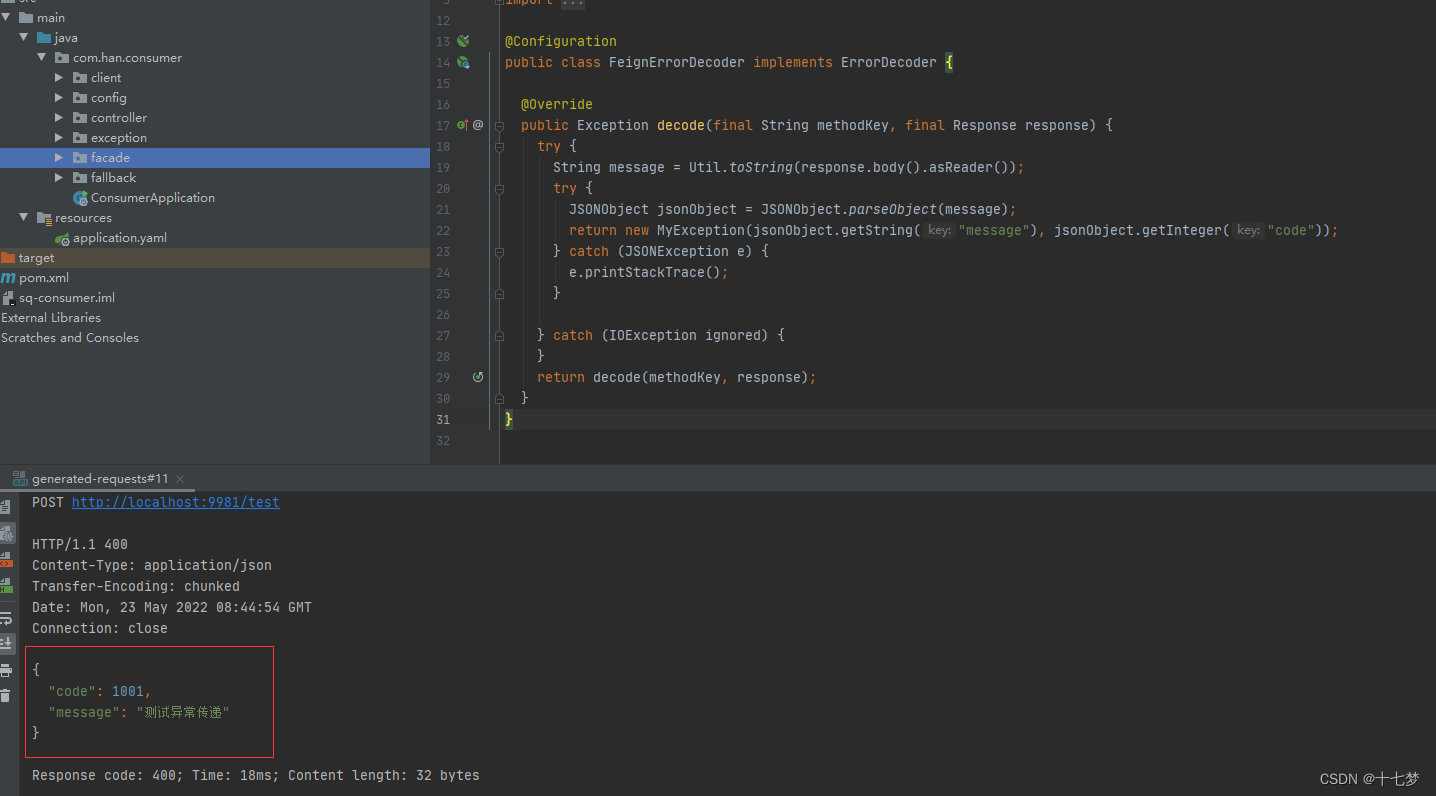Screen dimensions: 1436x796
Task: Select the ConsumerApplication file in tree
Action: [153, 198]
